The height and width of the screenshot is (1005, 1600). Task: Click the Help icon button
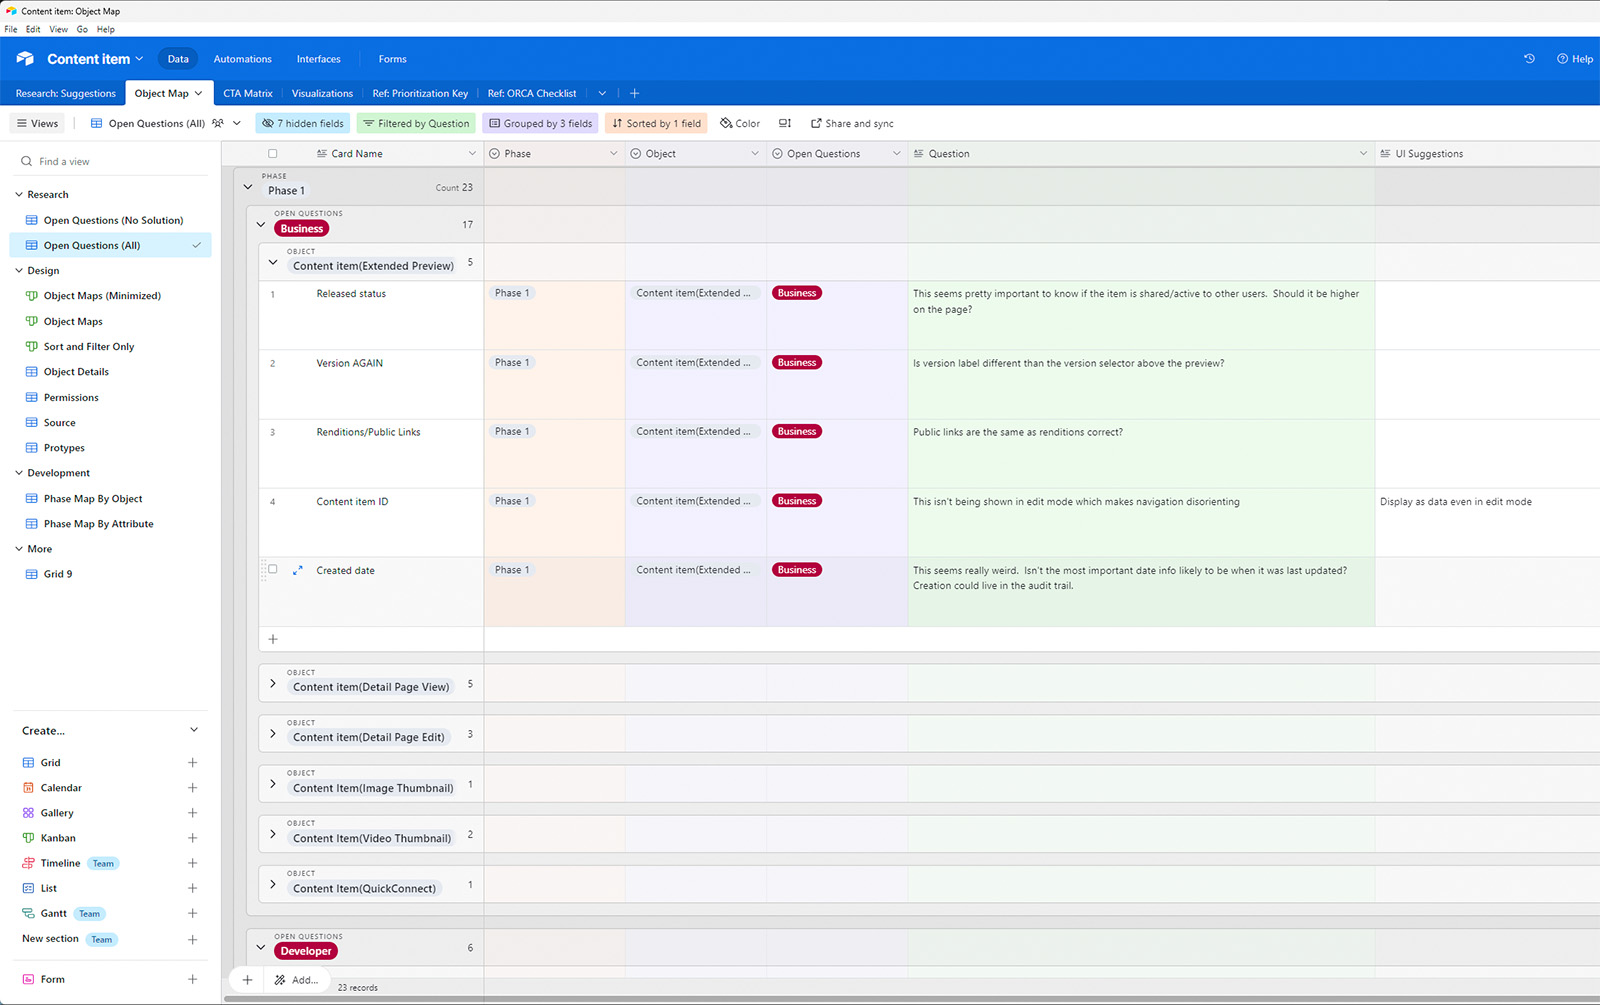[x=1575, y=59]
